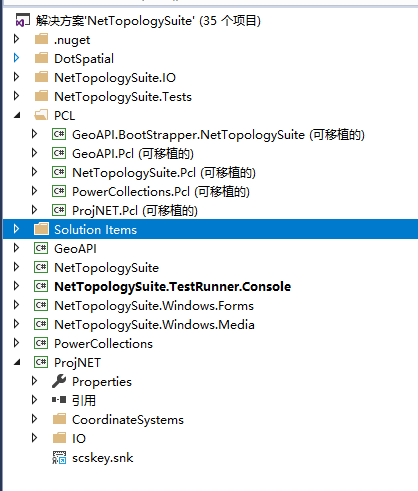The image size is (418, 491).
Task: Click the CoordinateSystems folder icon
Action: tap(60, 419)
